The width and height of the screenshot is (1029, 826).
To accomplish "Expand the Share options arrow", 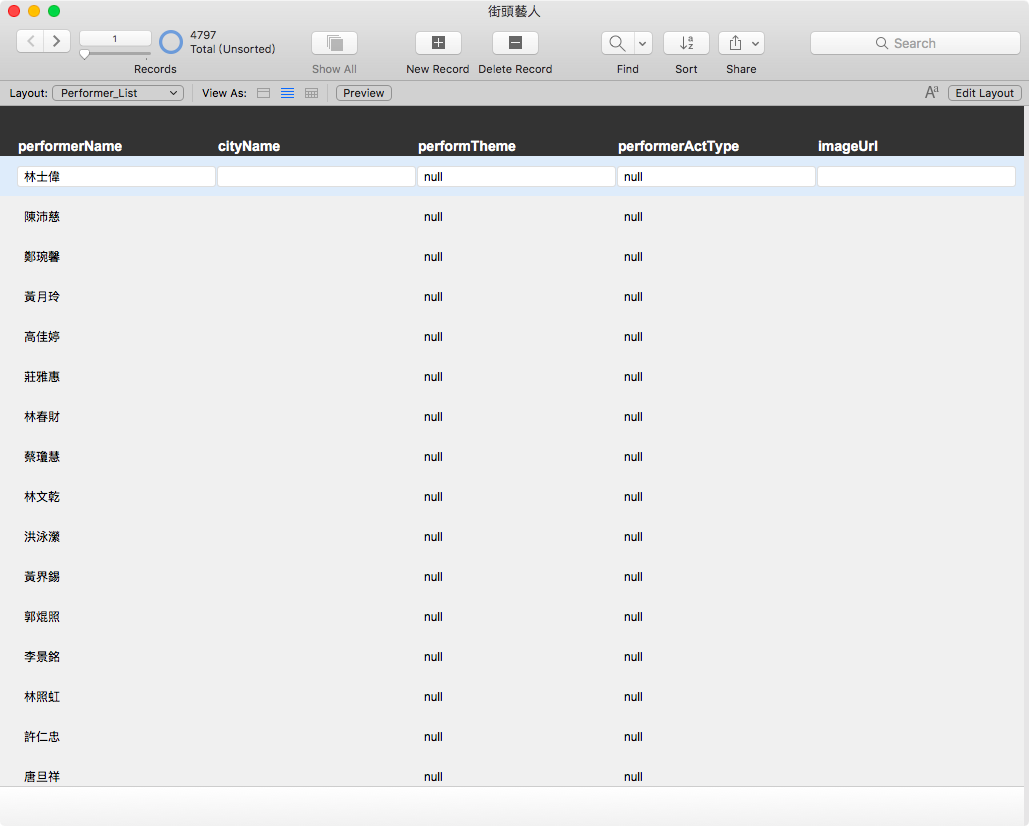I will point(756,43).
